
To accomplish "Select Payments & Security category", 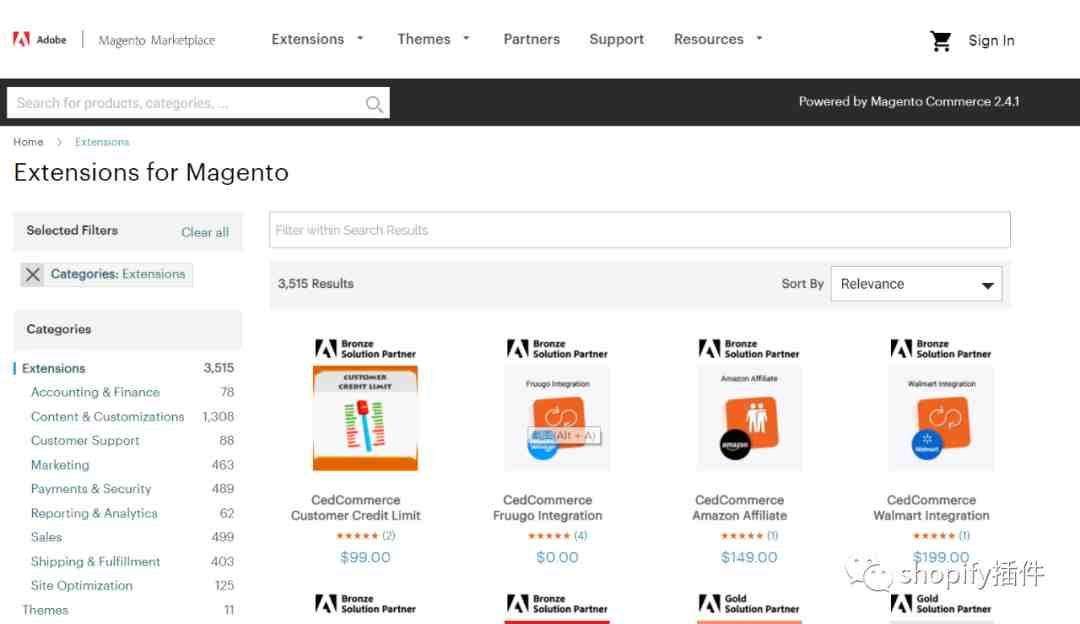I will (91, 488).
